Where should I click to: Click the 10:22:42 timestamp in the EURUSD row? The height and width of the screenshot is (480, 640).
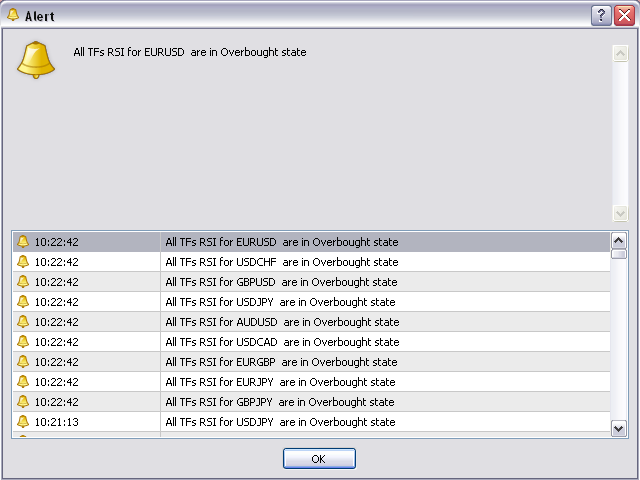click(56, 242)
